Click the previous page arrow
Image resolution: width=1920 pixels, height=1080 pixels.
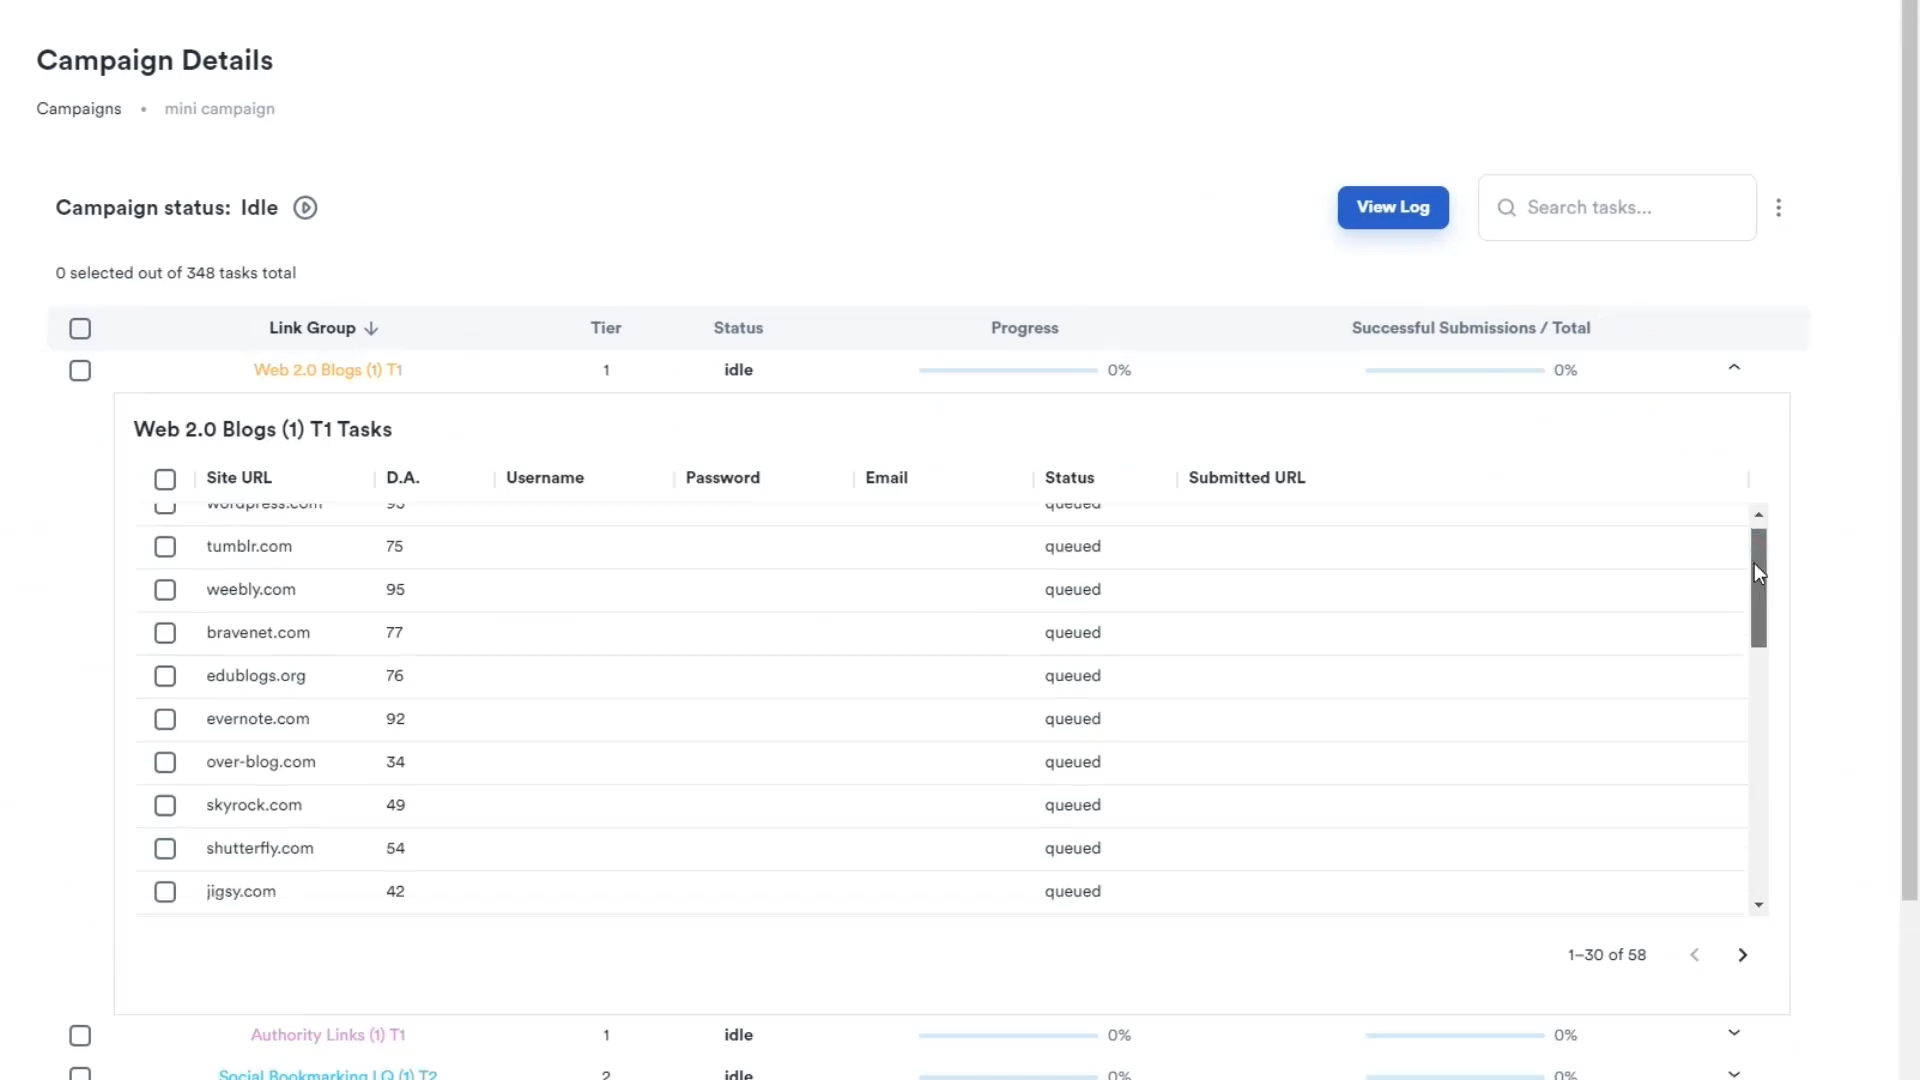point(1694,955)
